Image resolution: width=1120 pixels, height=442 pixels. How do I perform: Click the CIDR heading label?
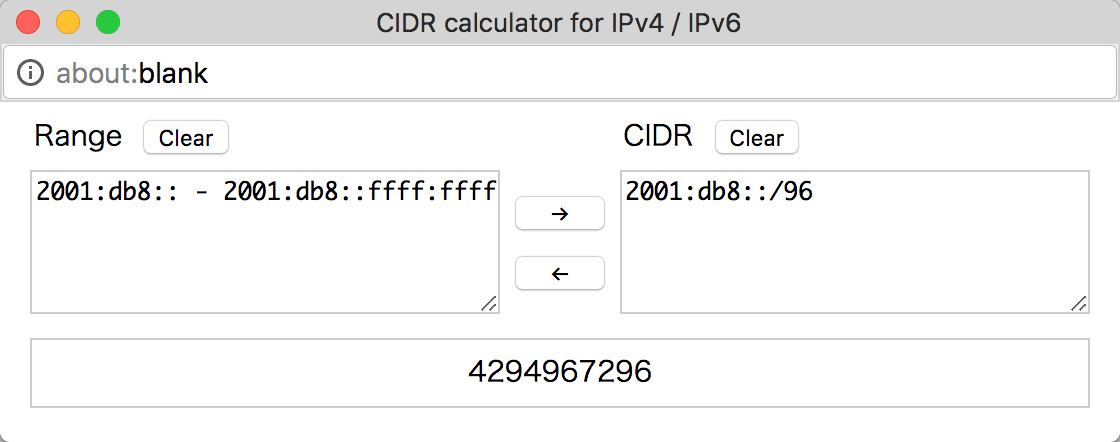tap(658, 136)
